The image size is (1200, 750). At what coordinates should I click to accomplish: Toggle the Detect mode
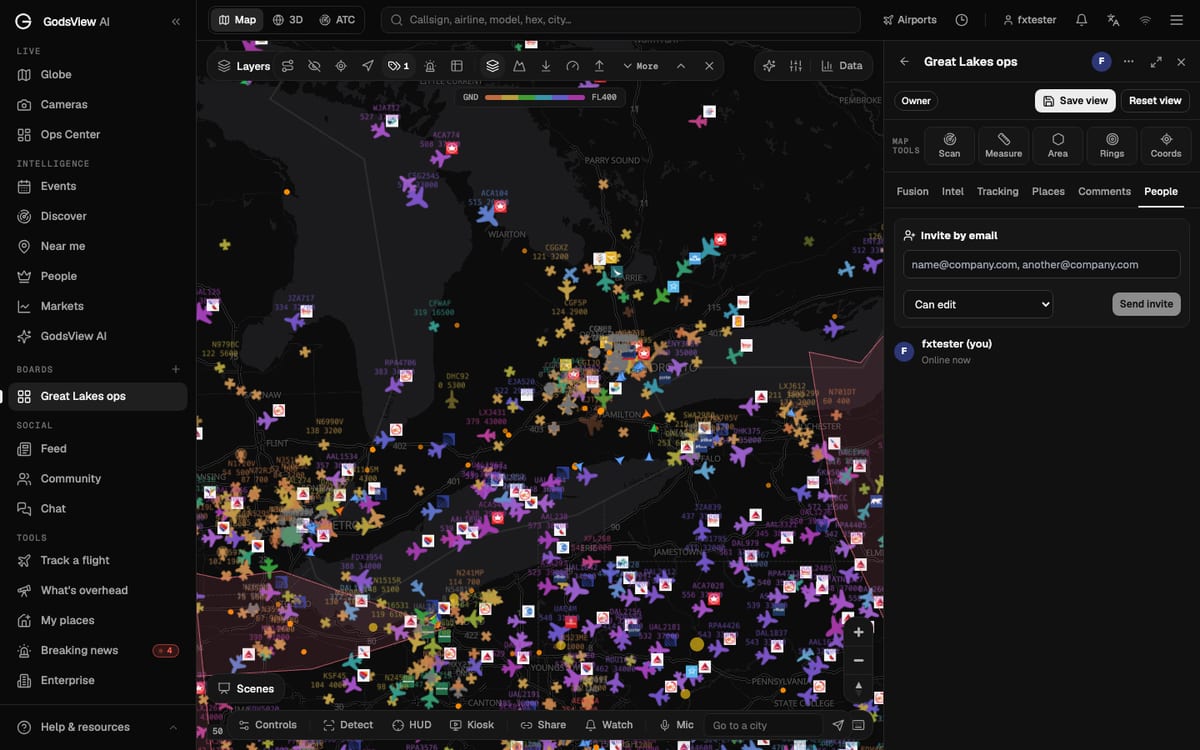tap(348, 725)
